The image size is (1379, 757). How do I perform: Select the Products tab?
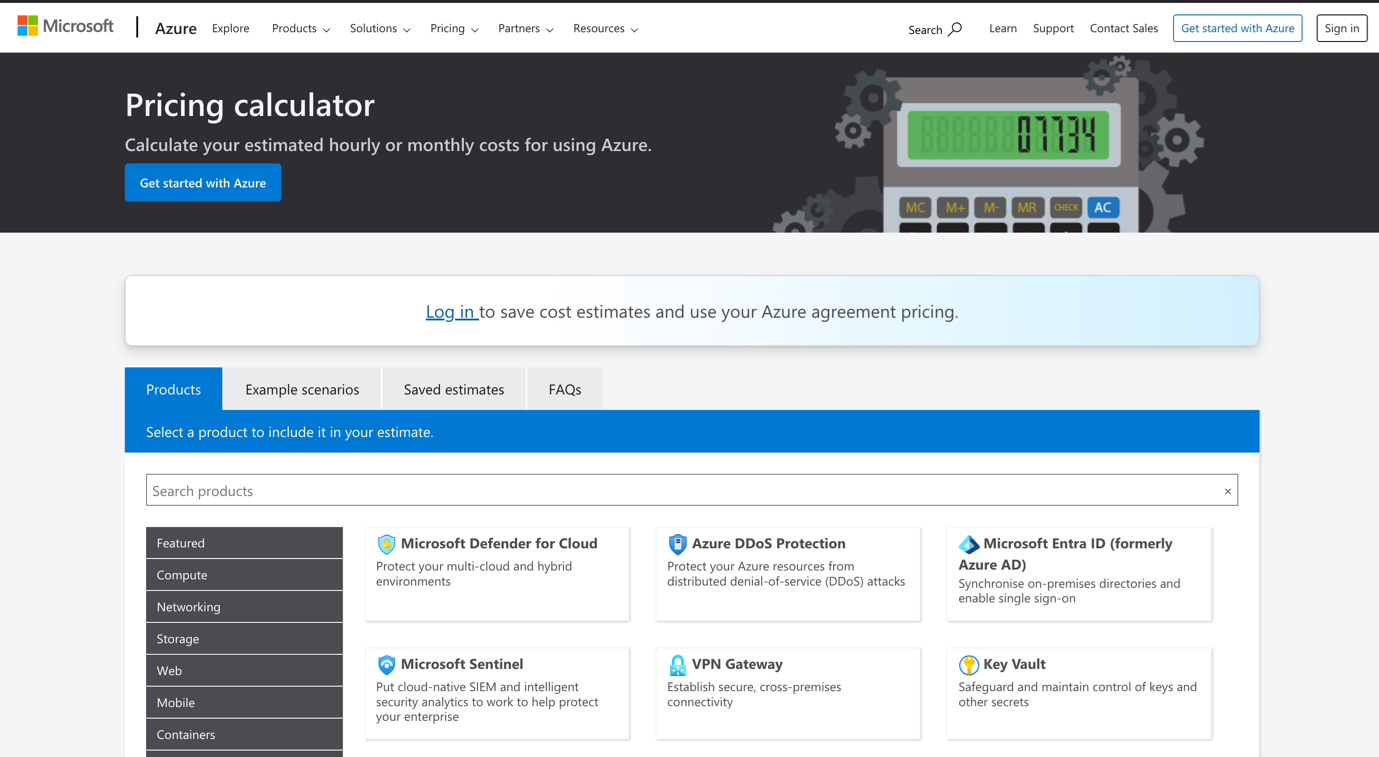tap(174, 389)
